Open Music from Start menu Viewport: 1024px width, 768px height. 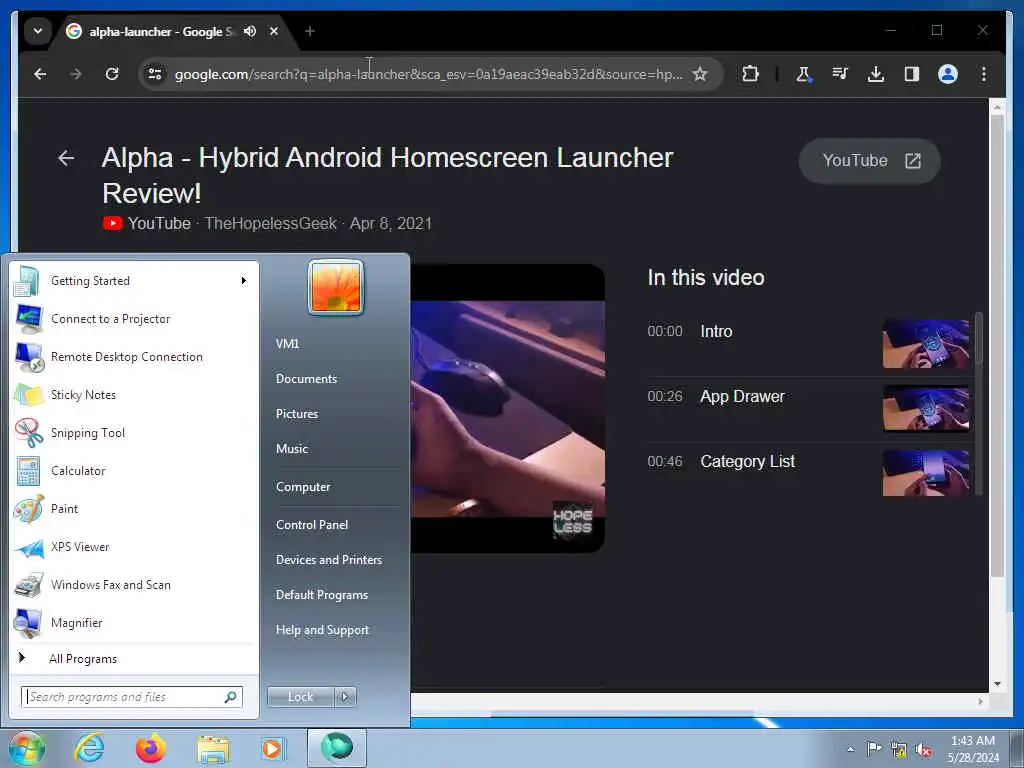[292, 449]
